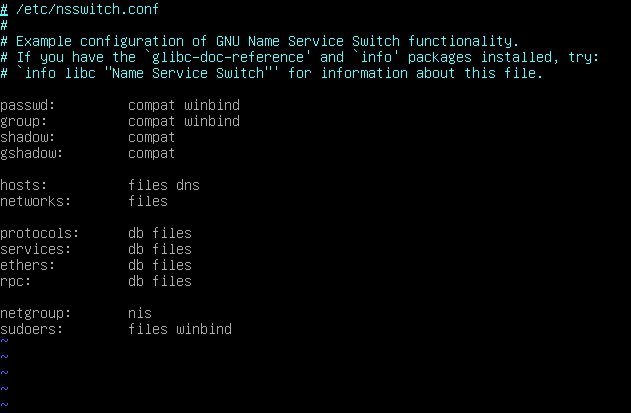Click winbind on the passwd line
The height and width of the screenshot is (413, 631).
pyautogui.click(x=212, y=105)
